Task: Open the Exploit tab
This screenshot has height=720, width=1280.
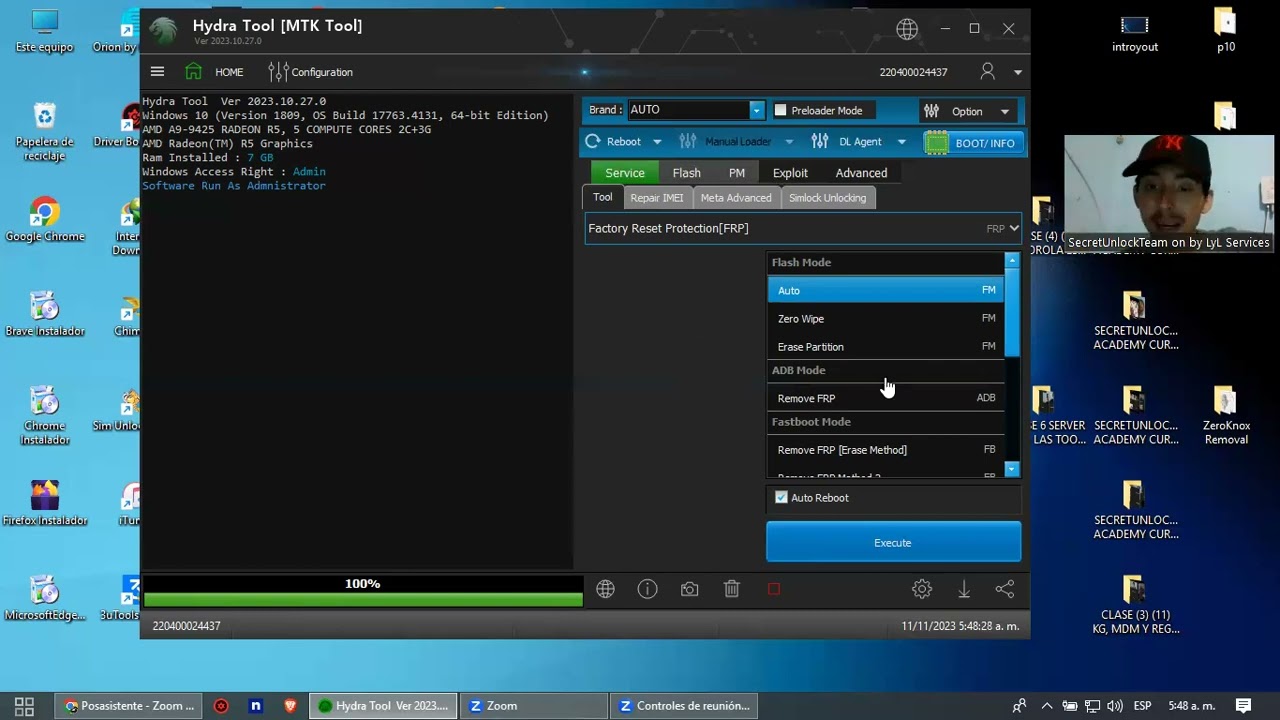Action: (790, 173)
